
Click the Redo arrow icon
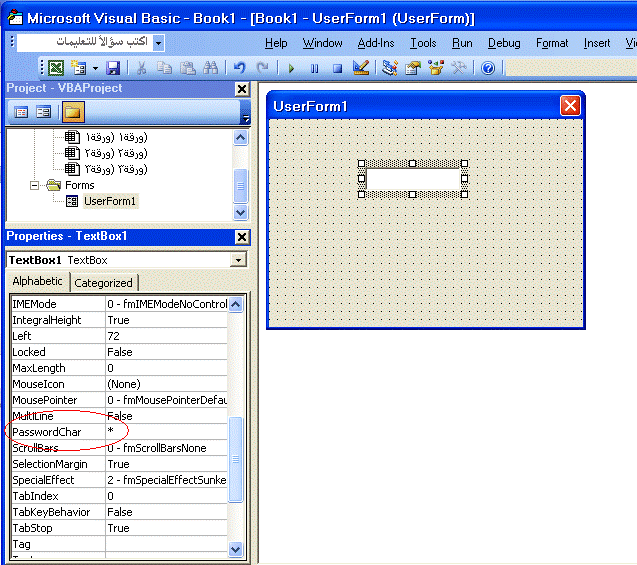coord(262,68)
